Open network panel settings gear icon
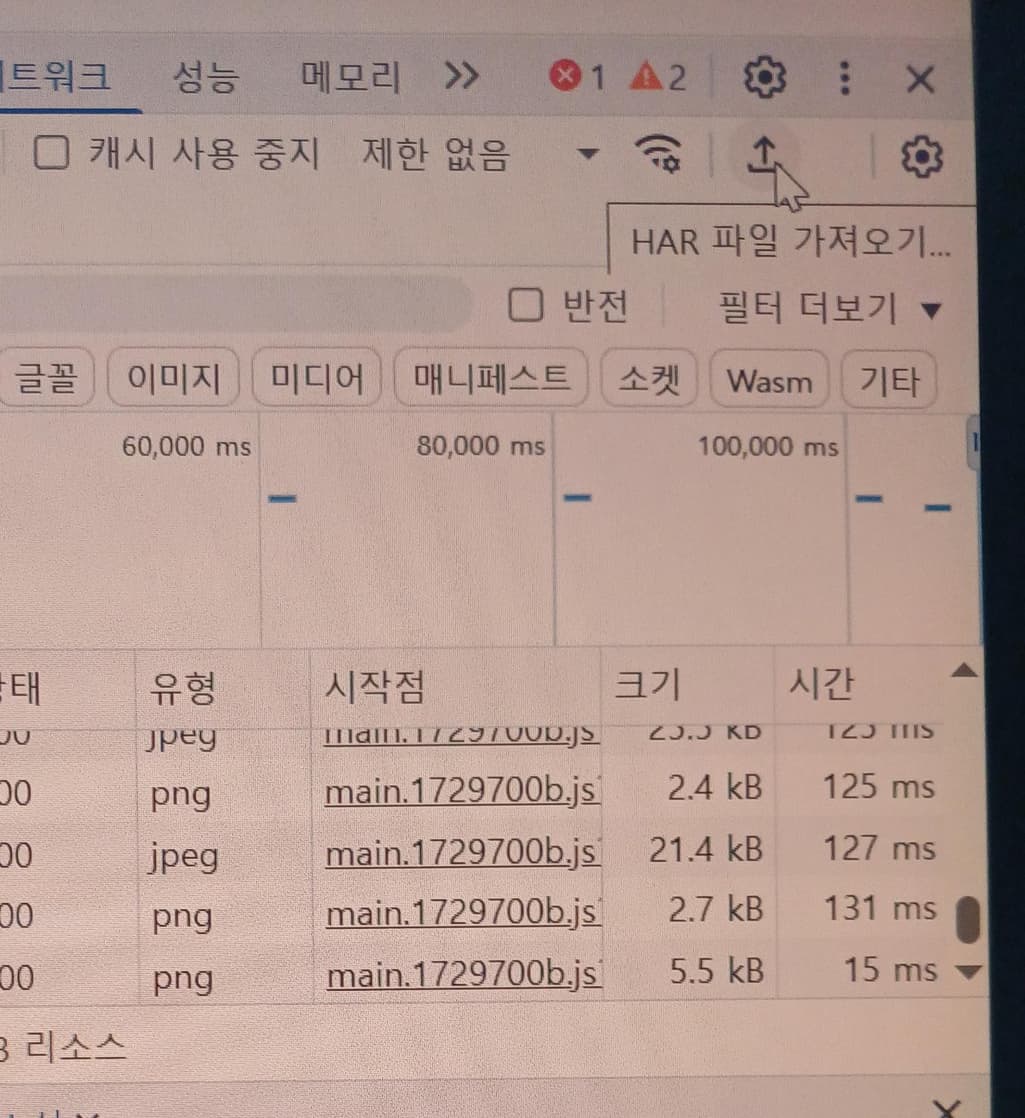Image resolution: width=1025 pixels, height=1118 pixels. point(921,157)
